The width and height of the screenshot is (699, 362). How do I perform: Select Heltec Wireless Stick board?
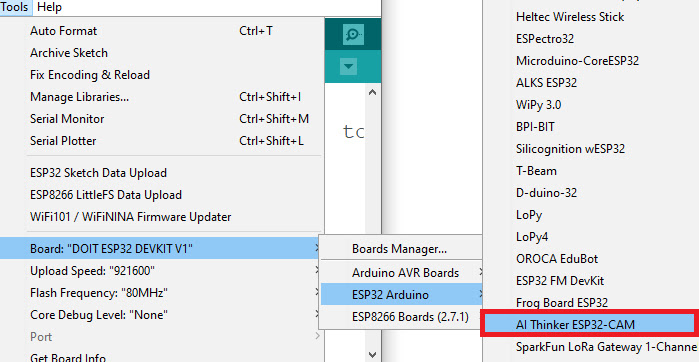point(591,16)
